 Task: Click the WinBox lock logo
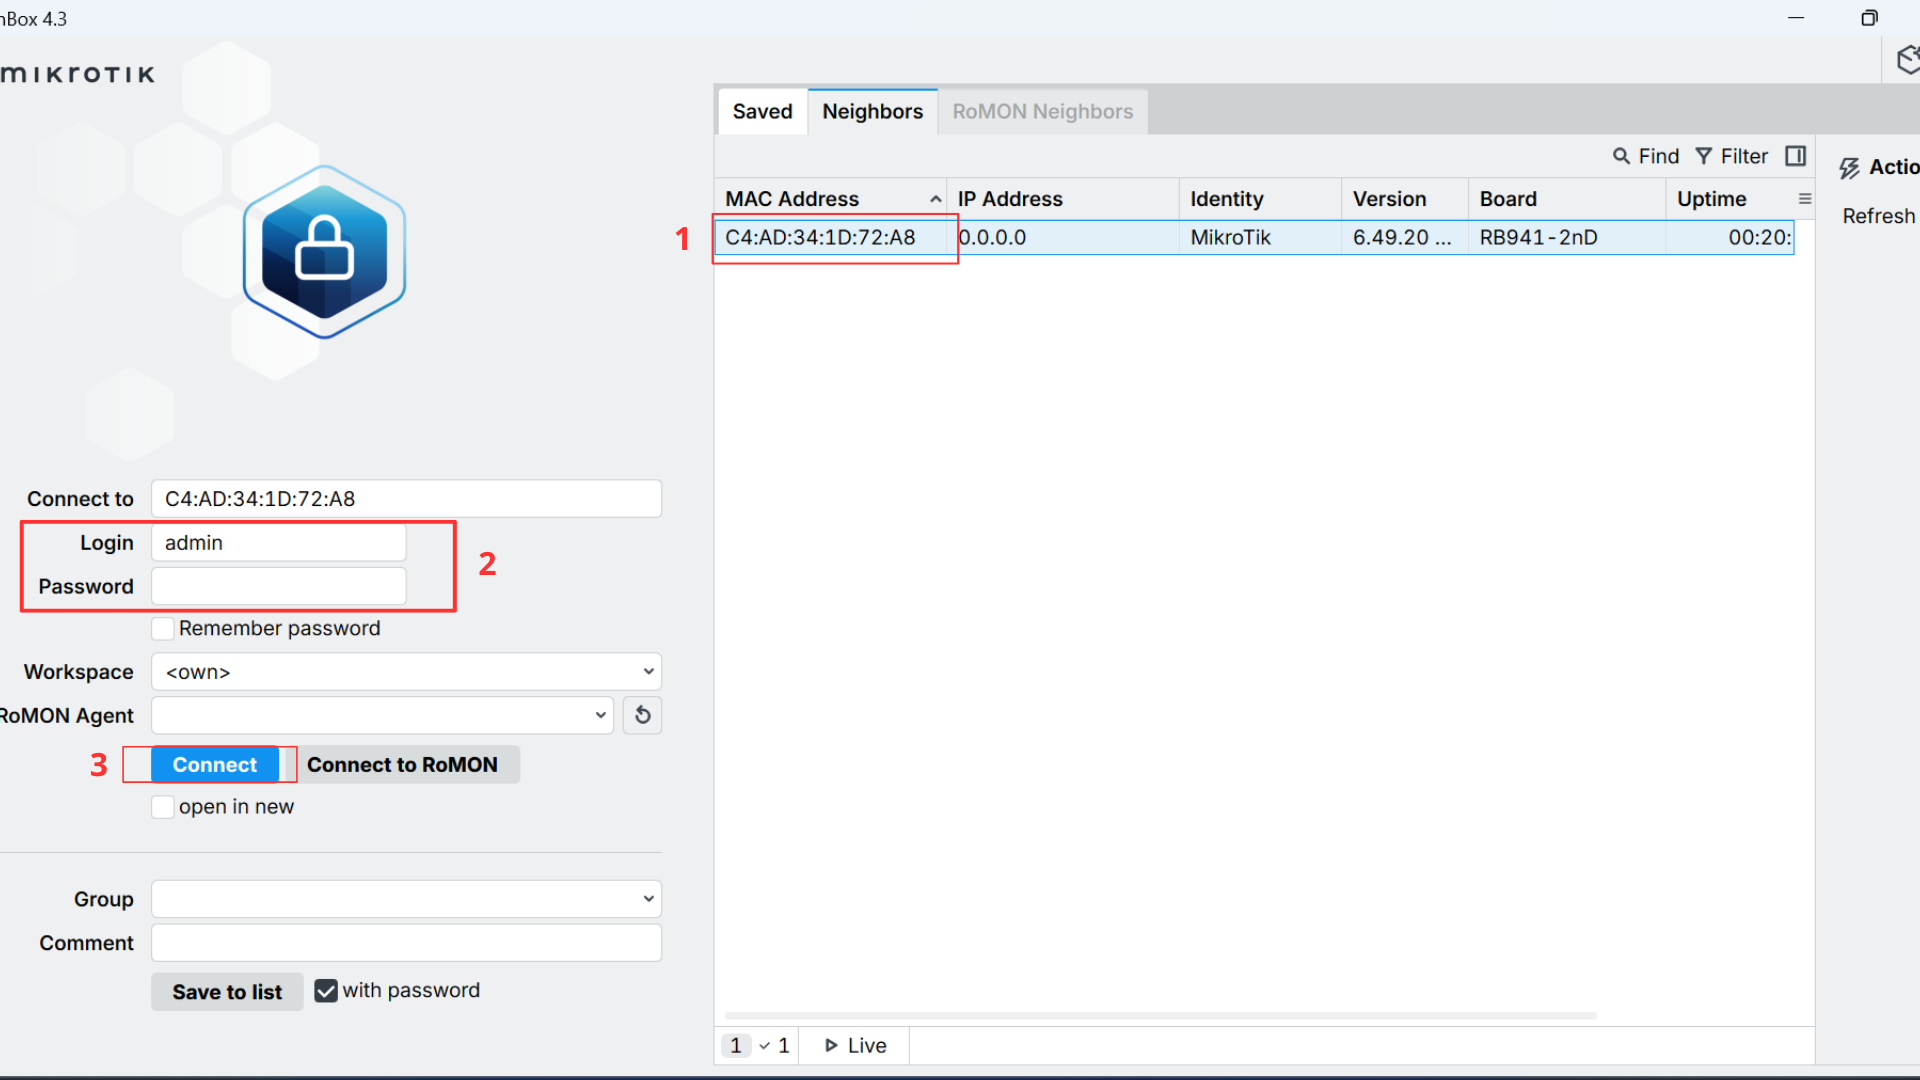(324, 252)
